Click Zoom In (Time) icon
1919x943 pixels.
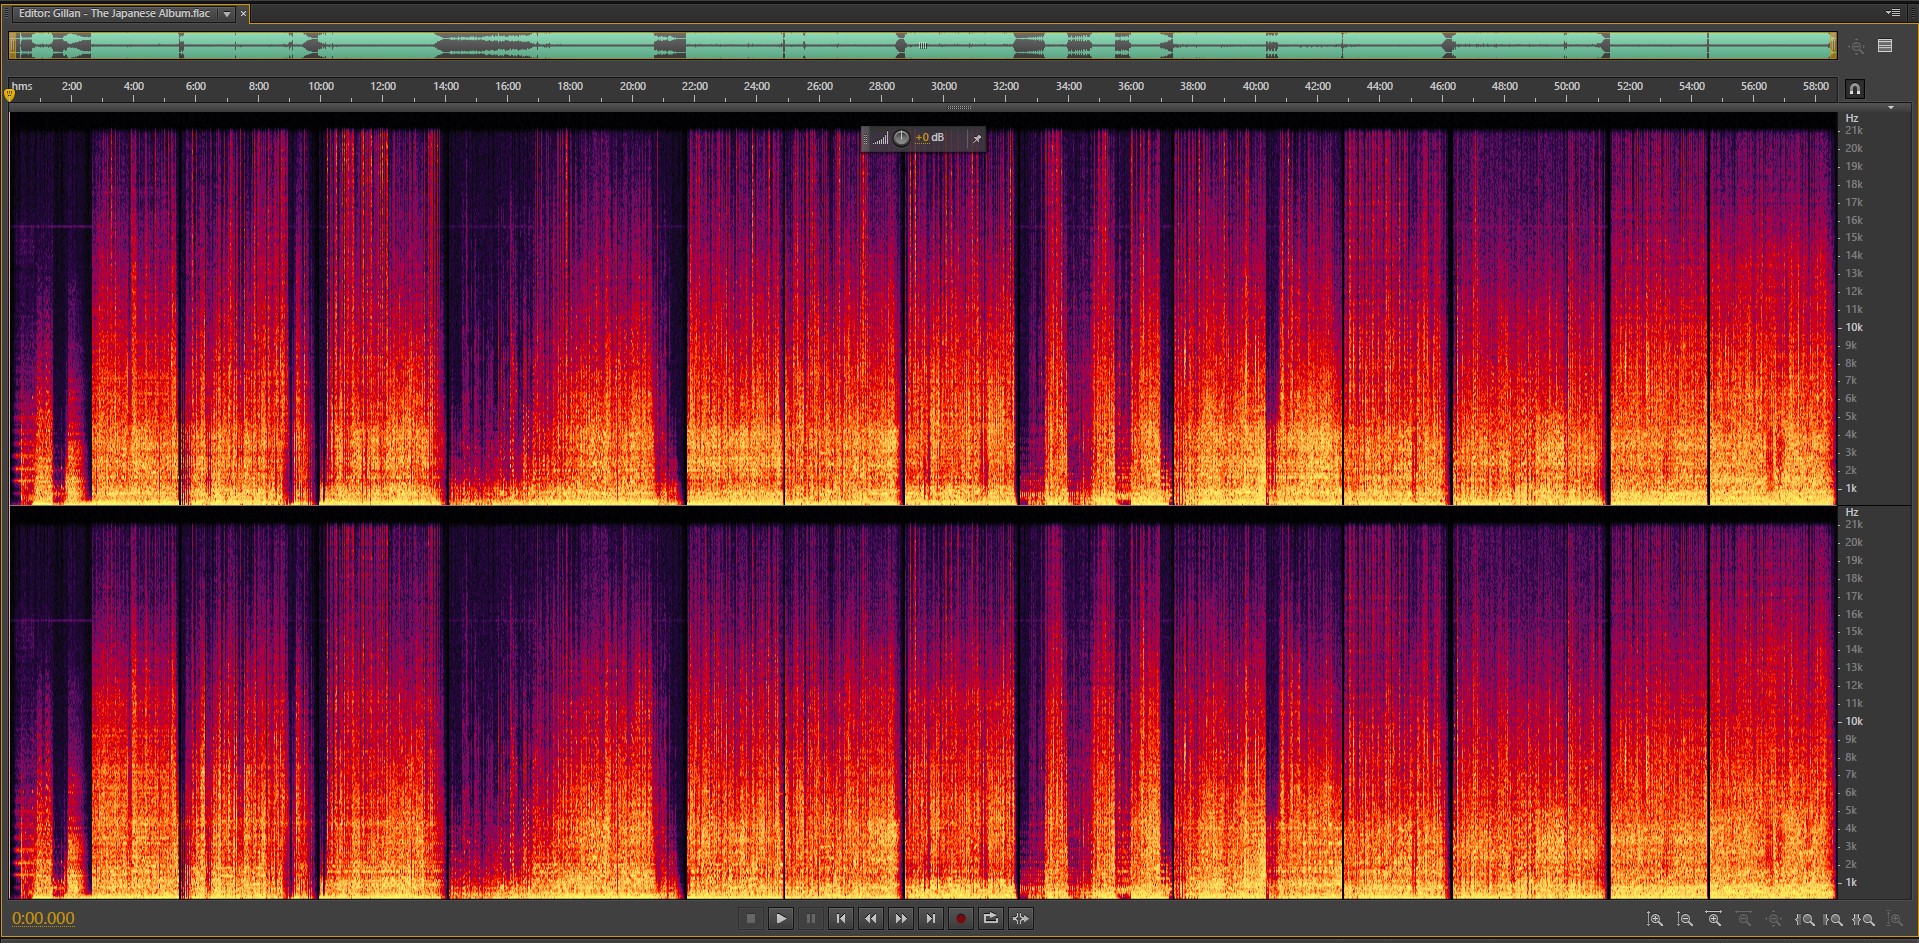1714,919
